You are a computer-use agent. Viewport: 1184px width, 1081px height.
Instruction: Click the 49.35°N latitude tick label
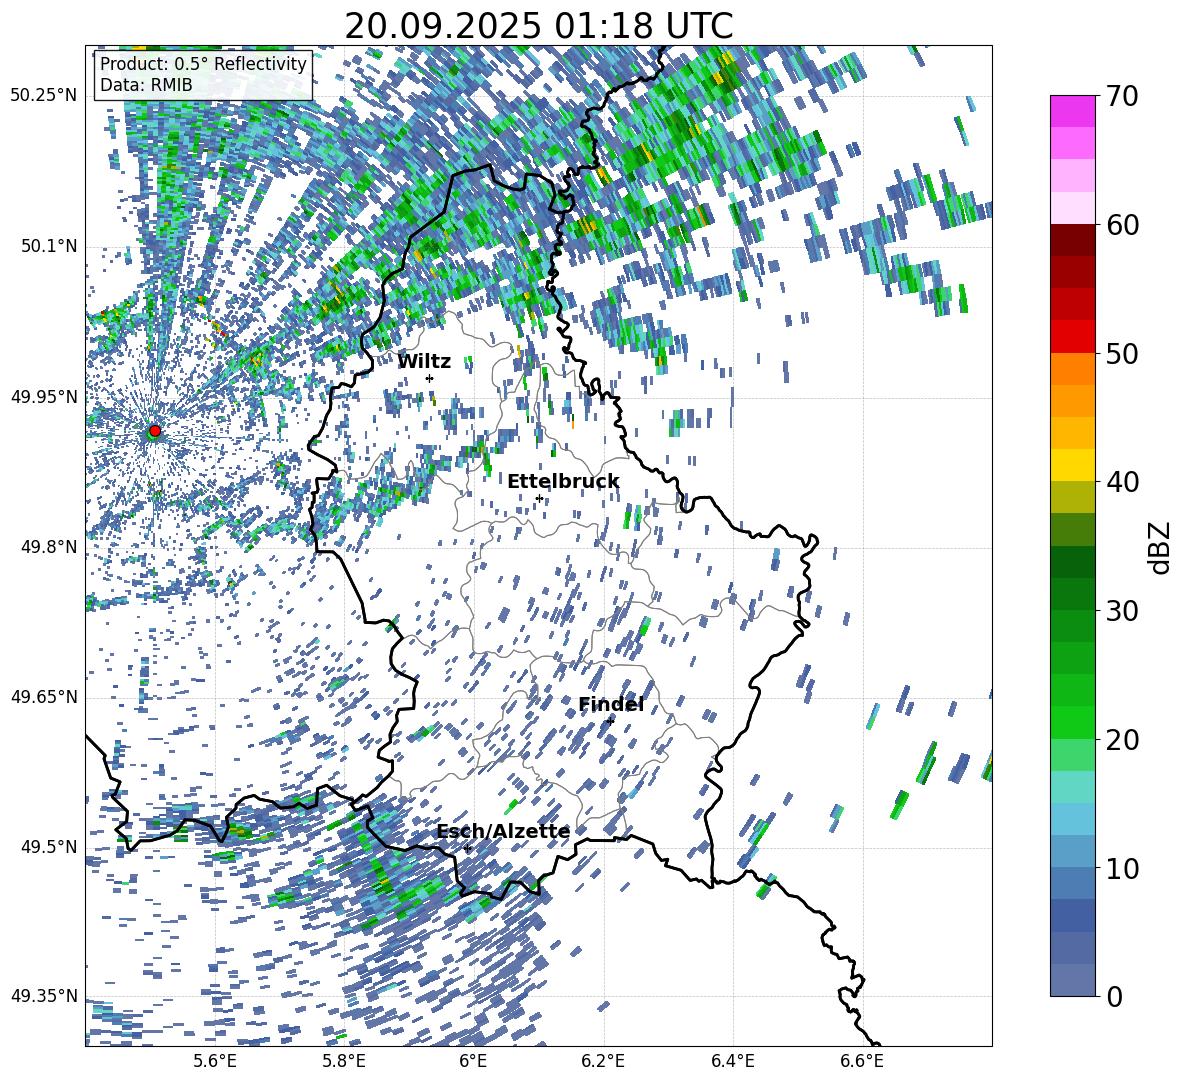pyautogui.click(x=44, y=996)
